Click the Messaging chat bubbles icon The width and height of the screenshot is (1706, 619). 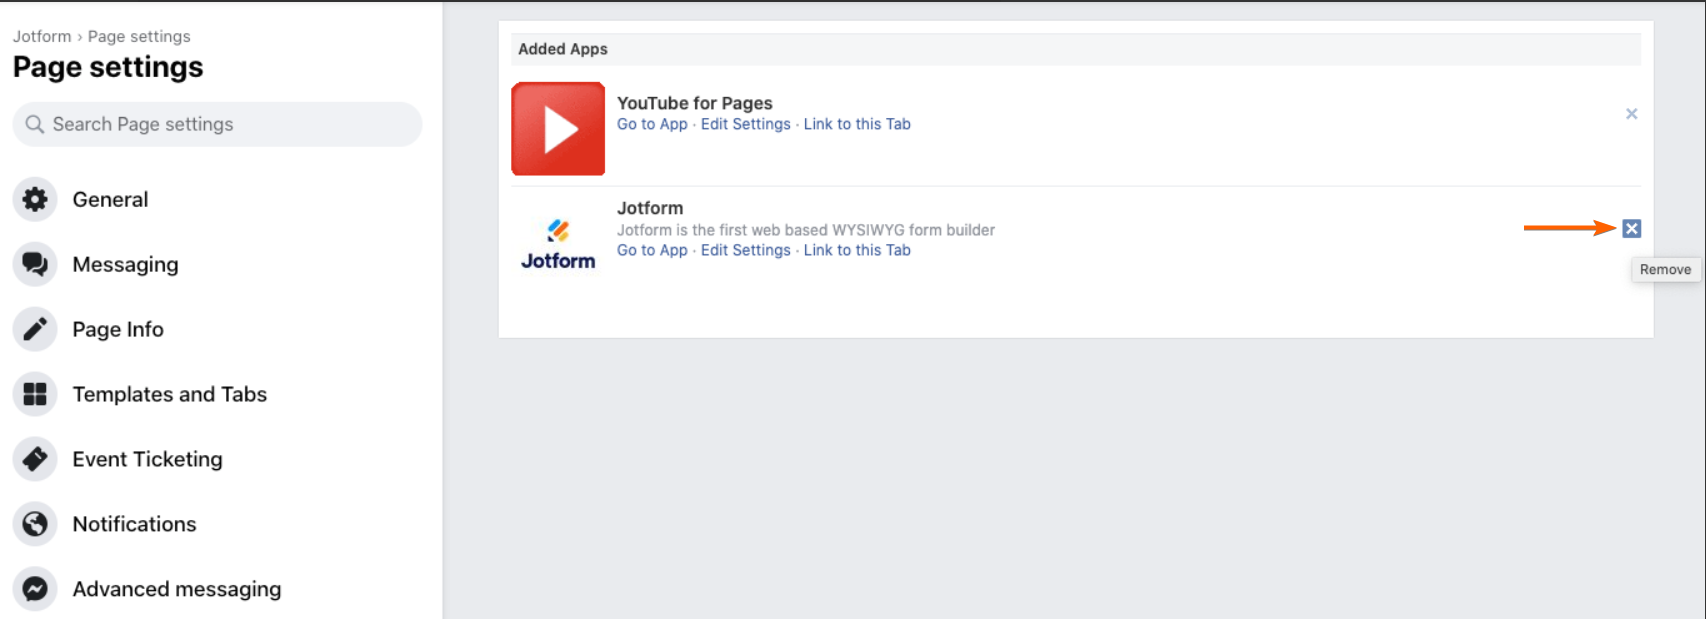click(x=35, y=264)
